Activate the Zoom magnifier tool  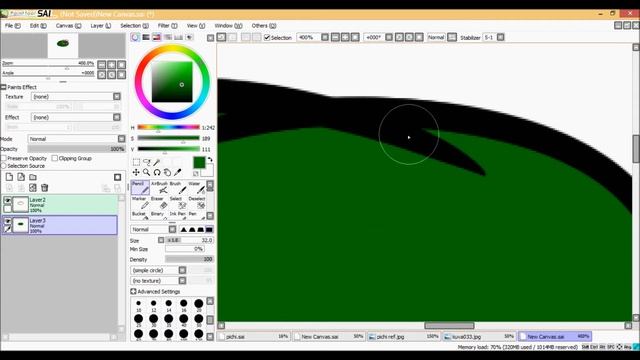click(x=147, y=173)
